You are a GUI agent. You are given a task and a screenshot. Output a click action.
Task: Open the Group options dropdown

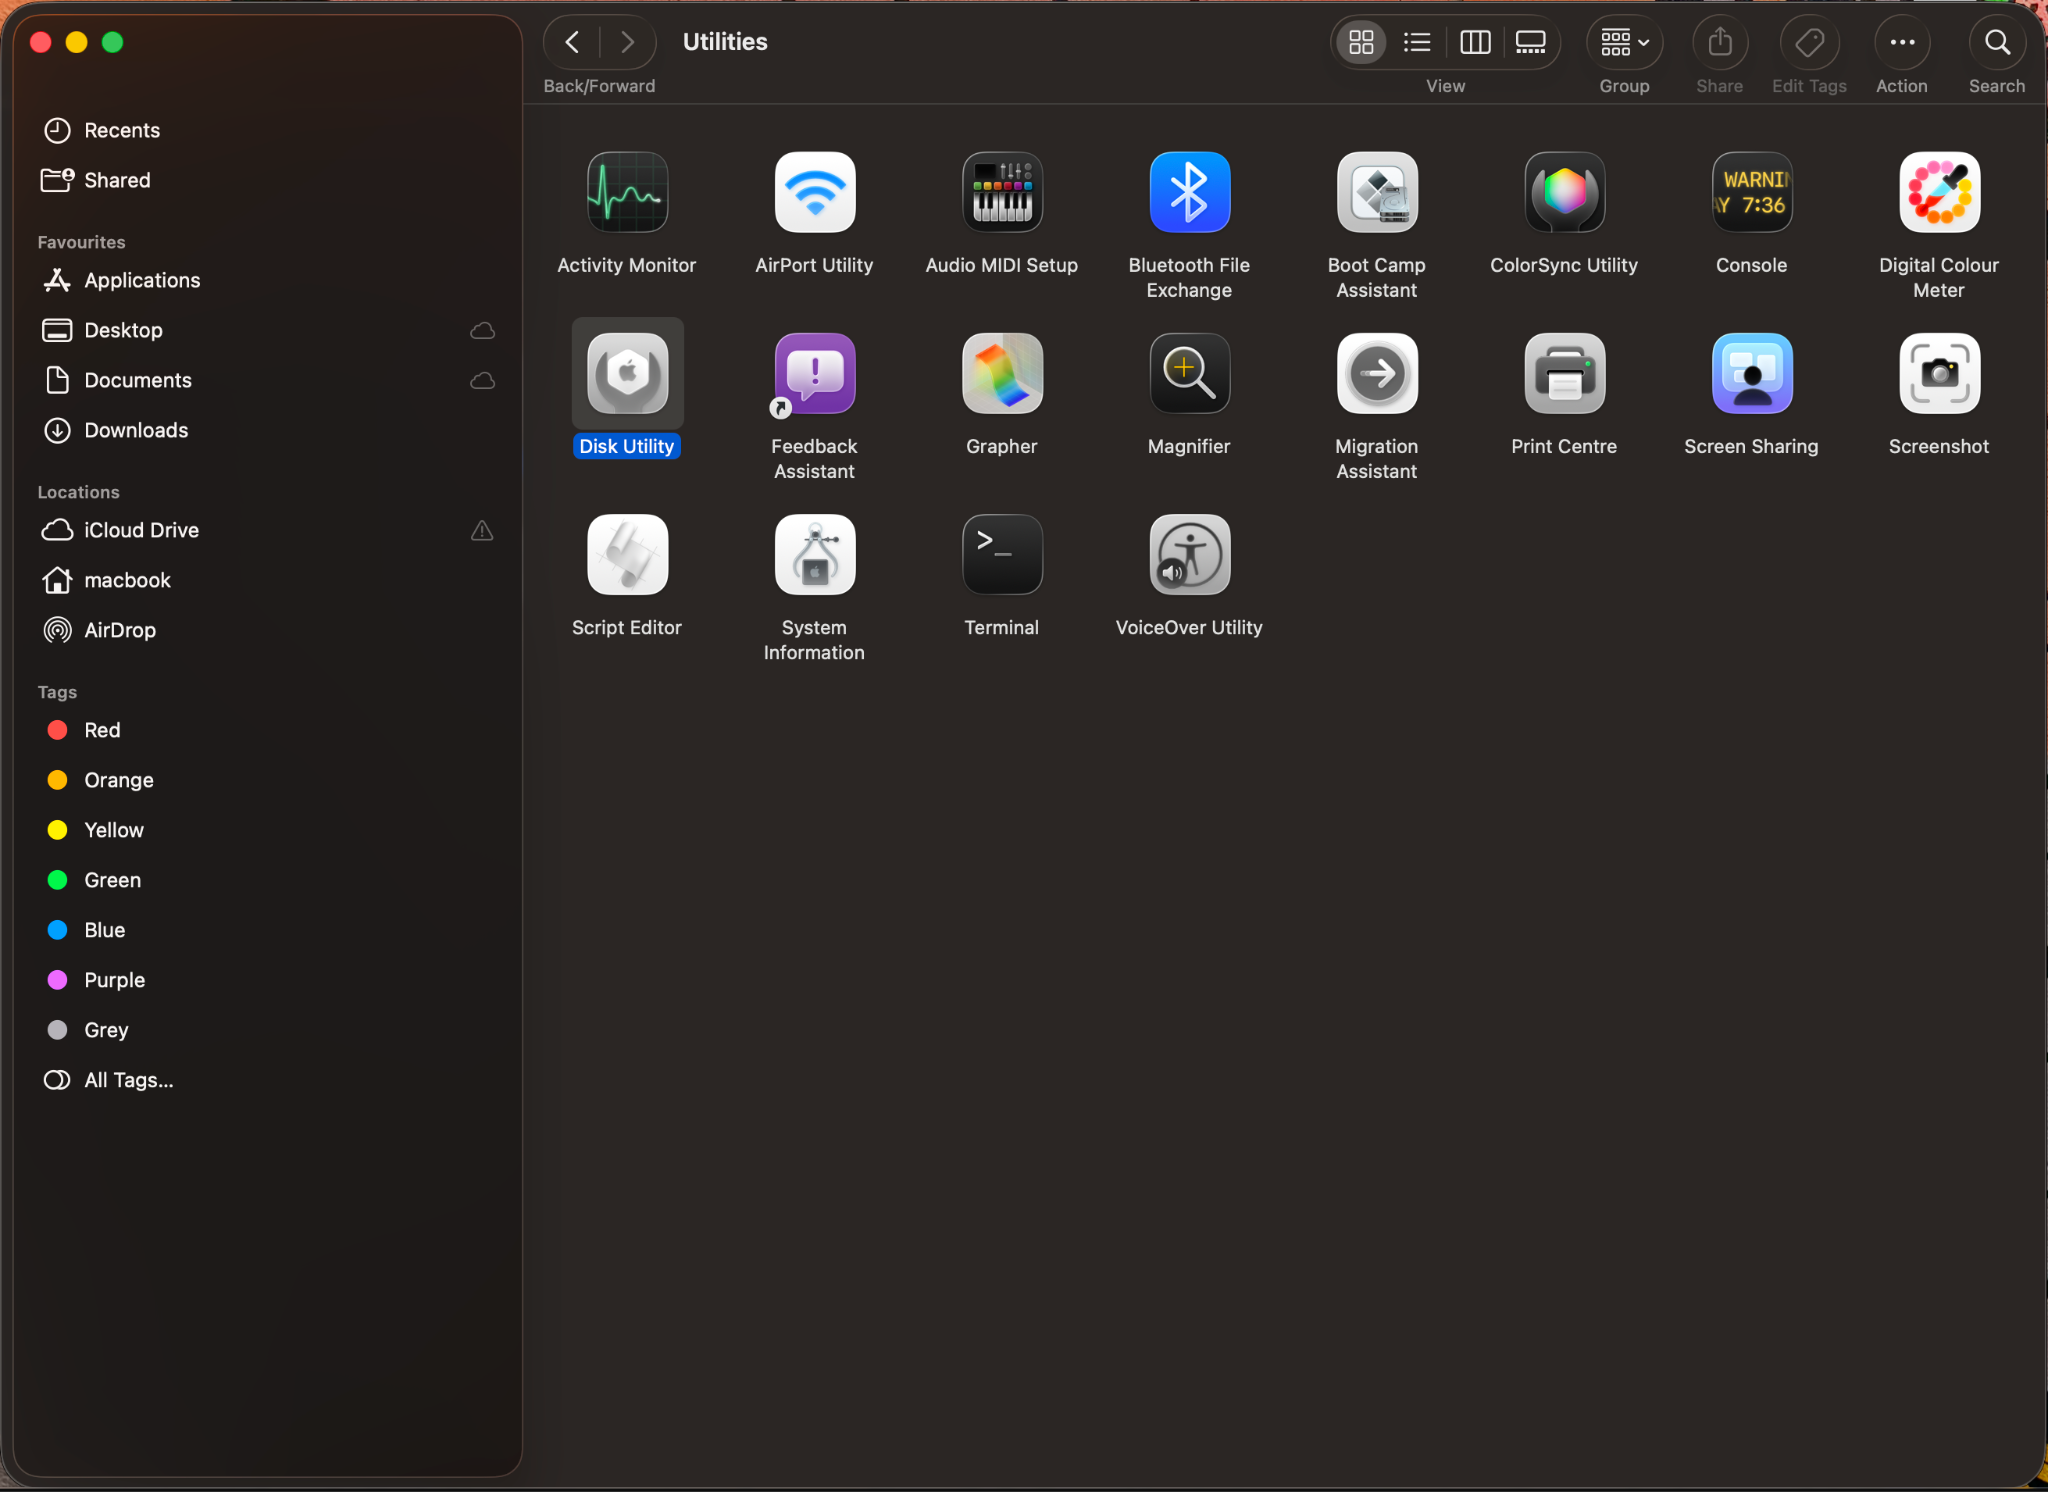click(1622, 42)
